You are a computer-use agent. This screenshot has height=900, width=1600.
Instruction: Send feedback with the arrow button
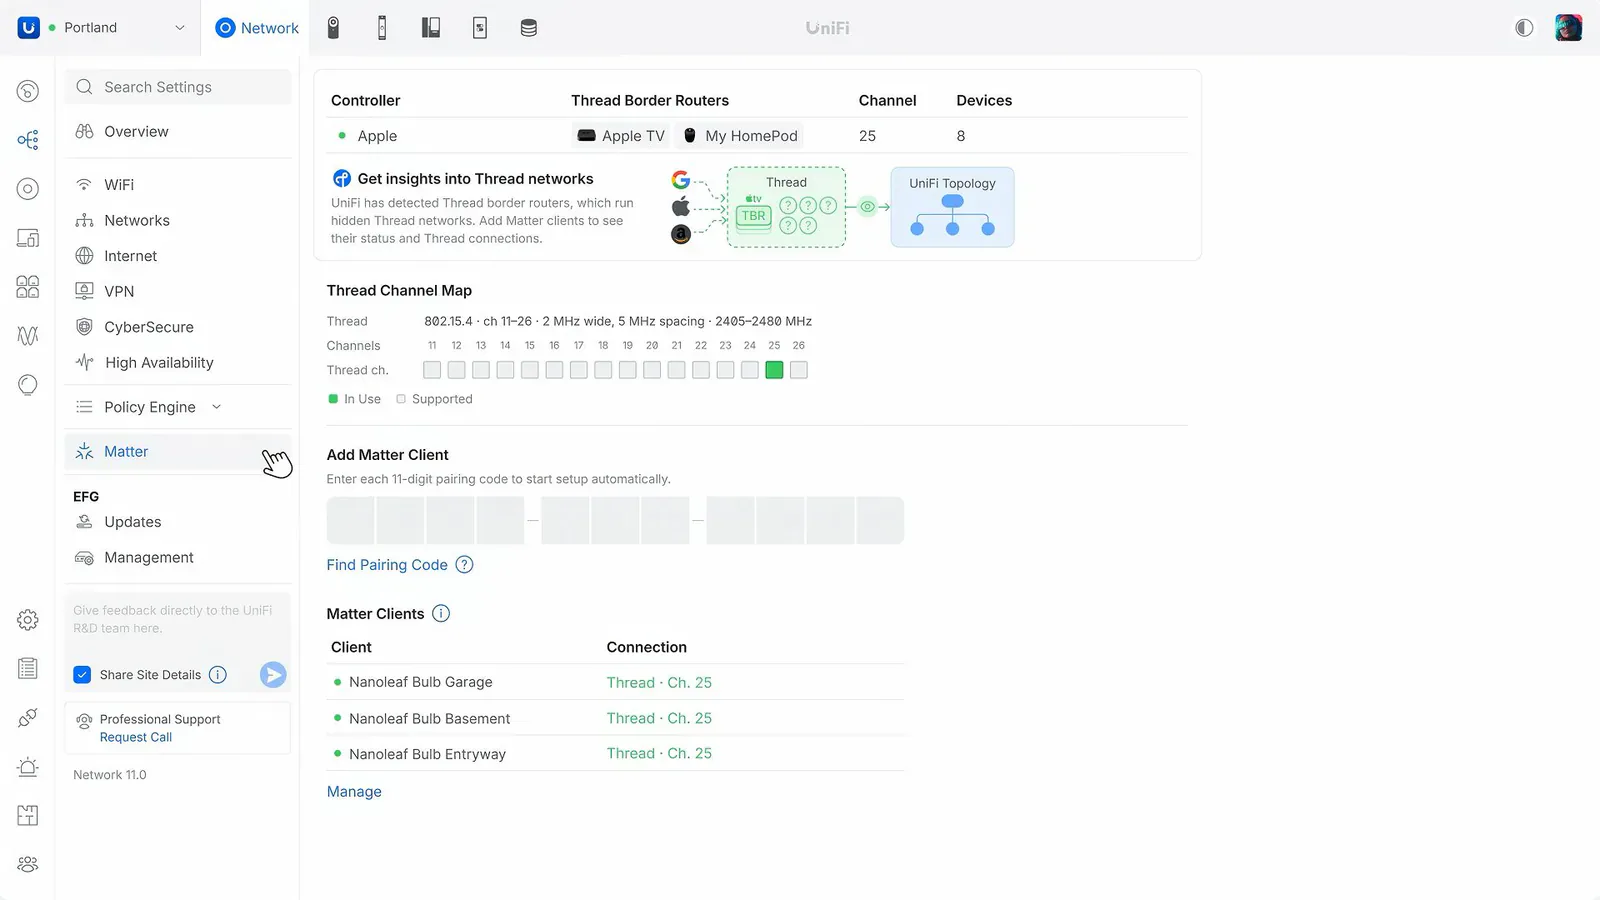pos(273,675)
